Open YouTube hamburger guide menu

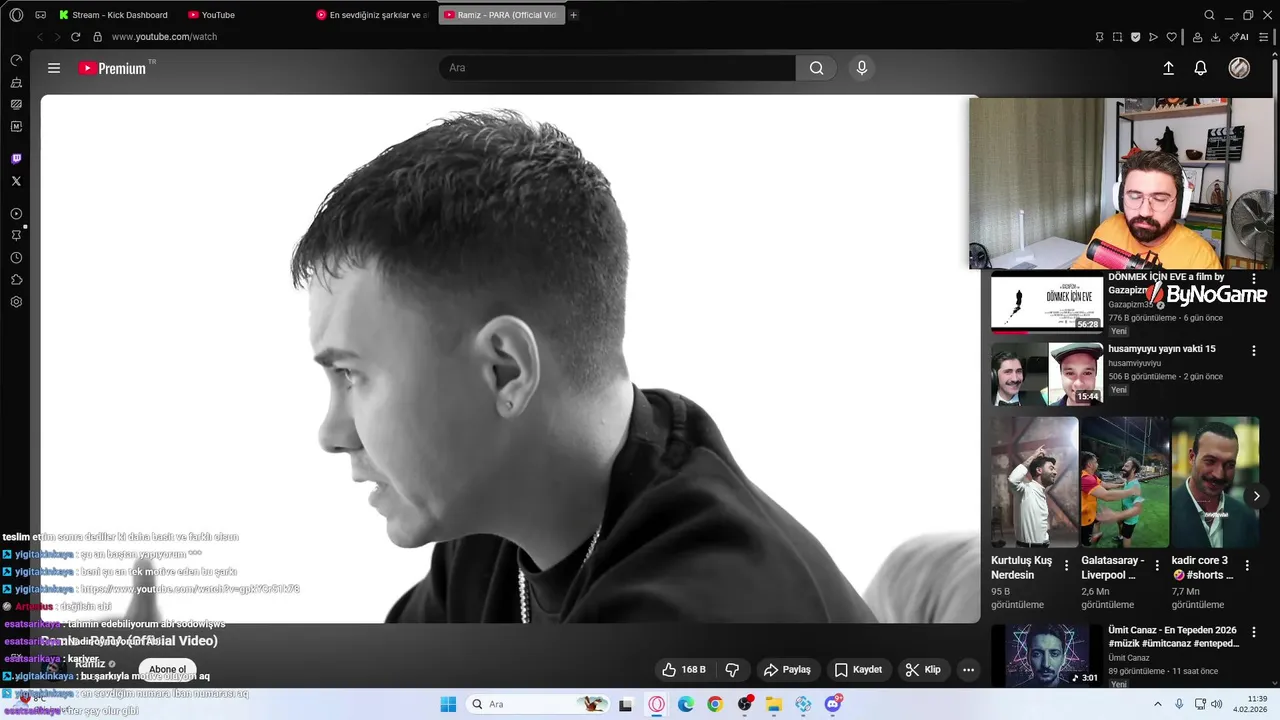pos(54,68)
